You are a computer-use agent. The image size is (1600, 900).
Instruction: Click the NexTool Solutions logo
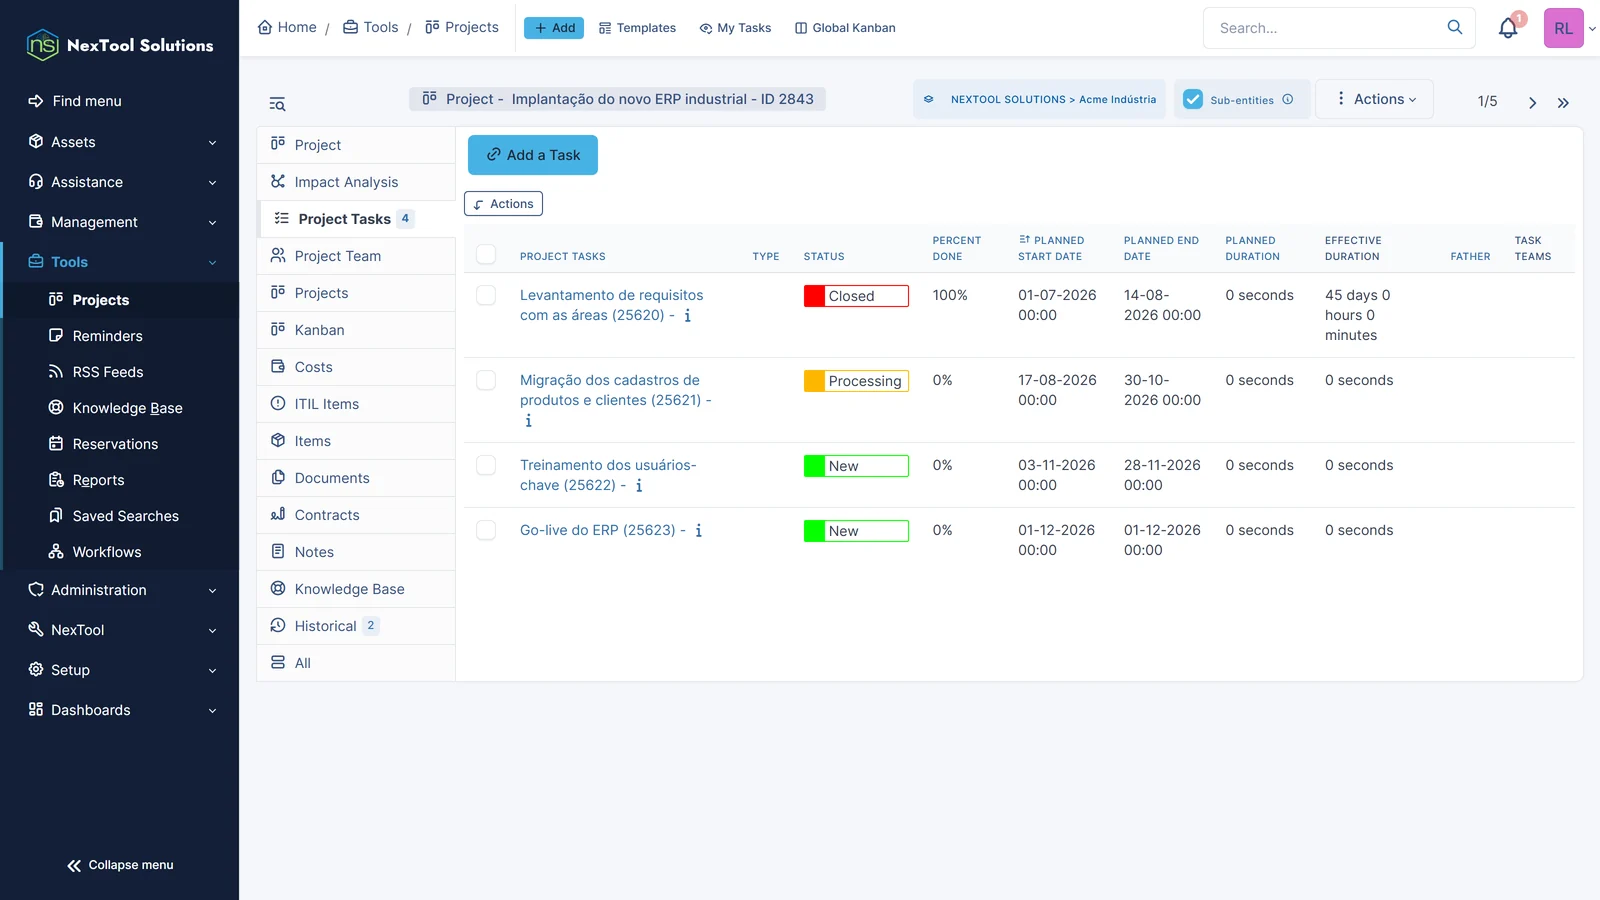[120, 45]
